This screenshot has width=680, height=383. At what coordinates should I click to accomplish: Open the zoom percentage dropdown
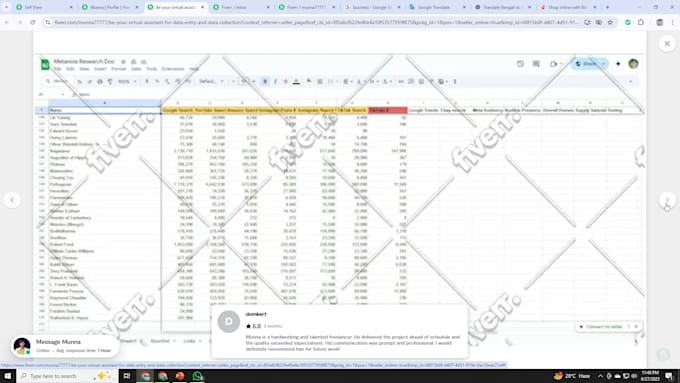click(128, 82)
